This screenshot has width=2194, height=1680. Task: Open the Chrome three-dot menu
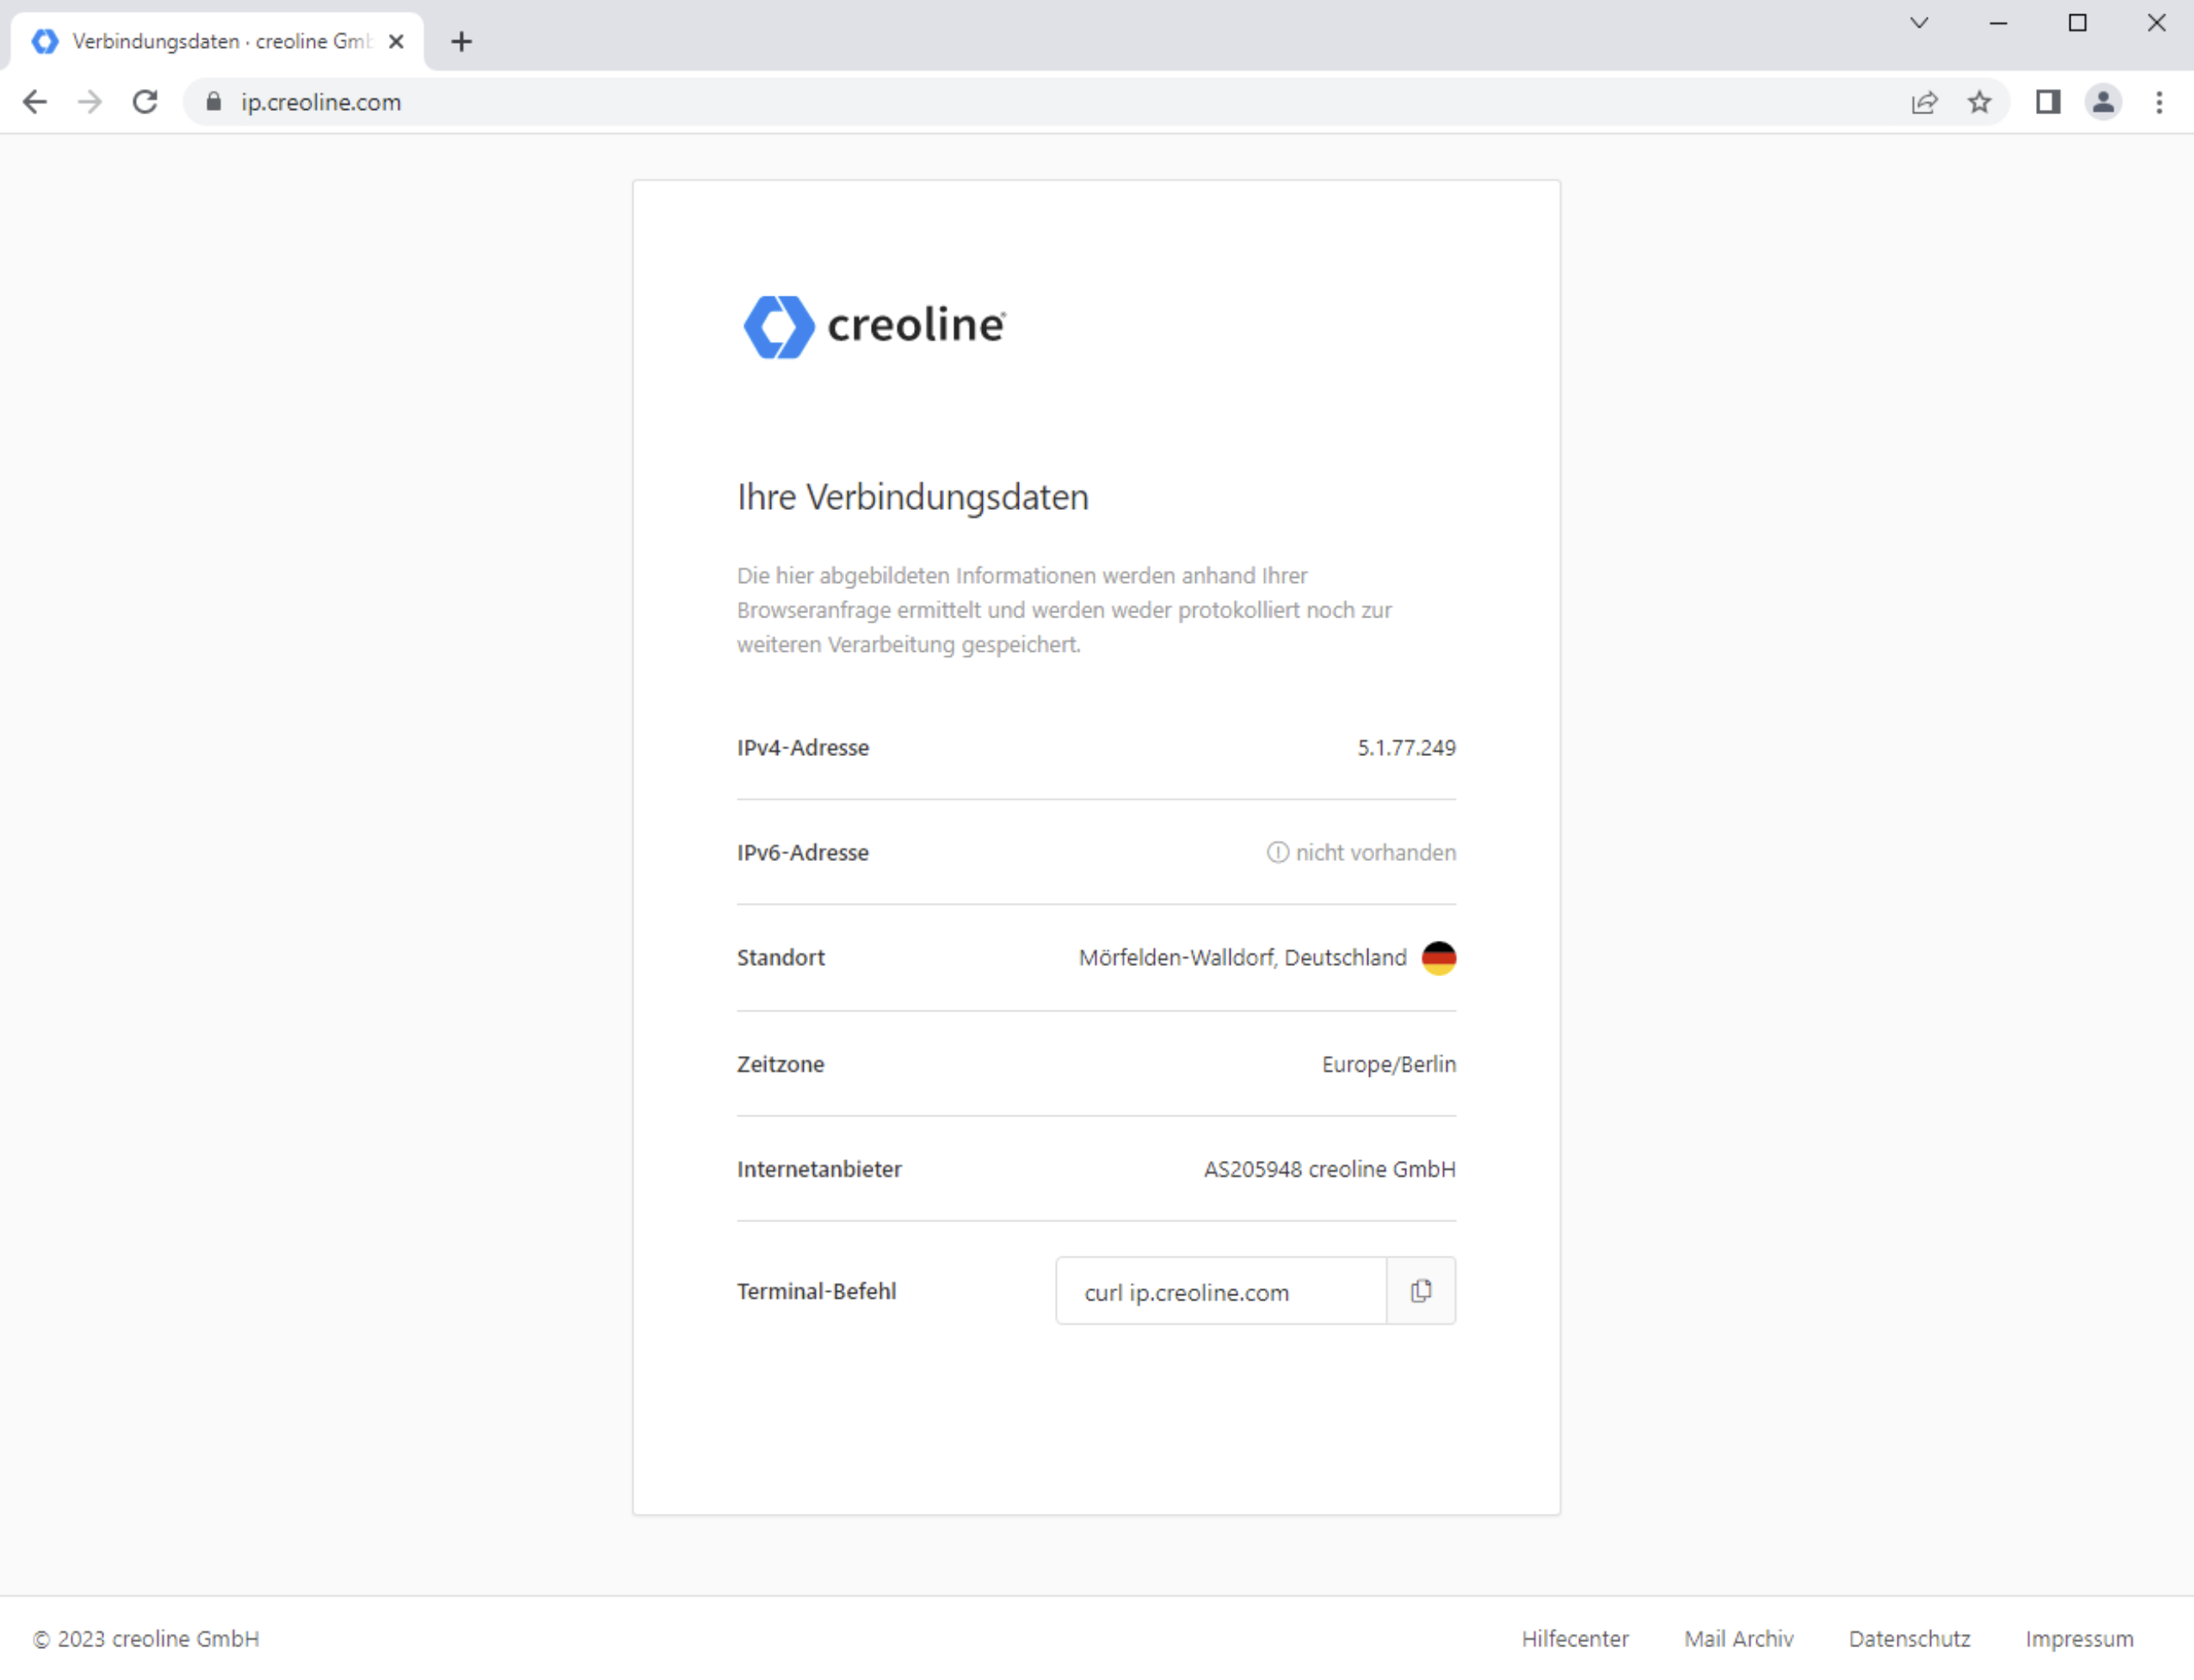pyautogui.click(x=2159, y=102)
